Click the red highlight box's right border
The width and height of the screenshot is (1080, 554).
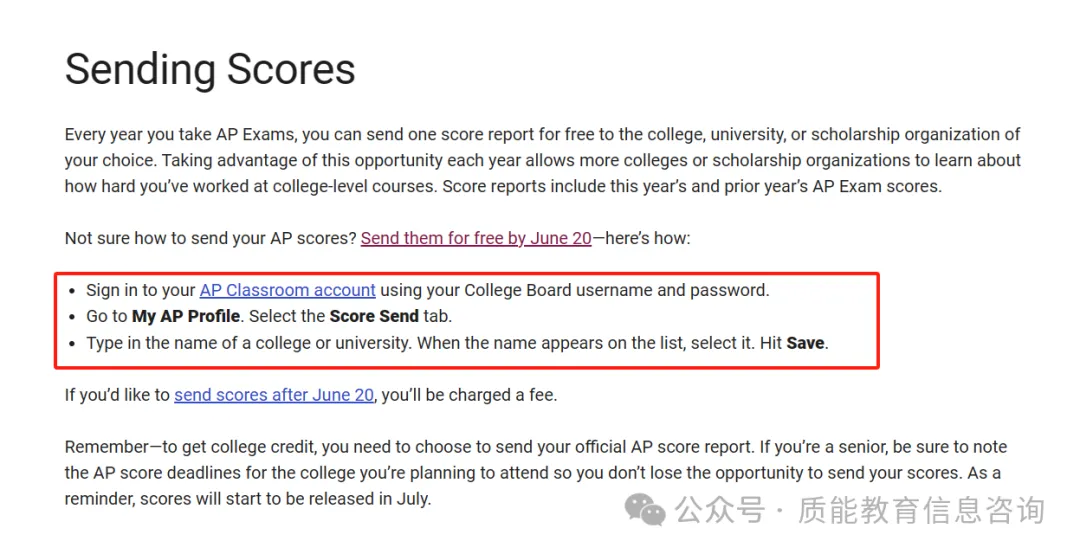pos(878,321)
